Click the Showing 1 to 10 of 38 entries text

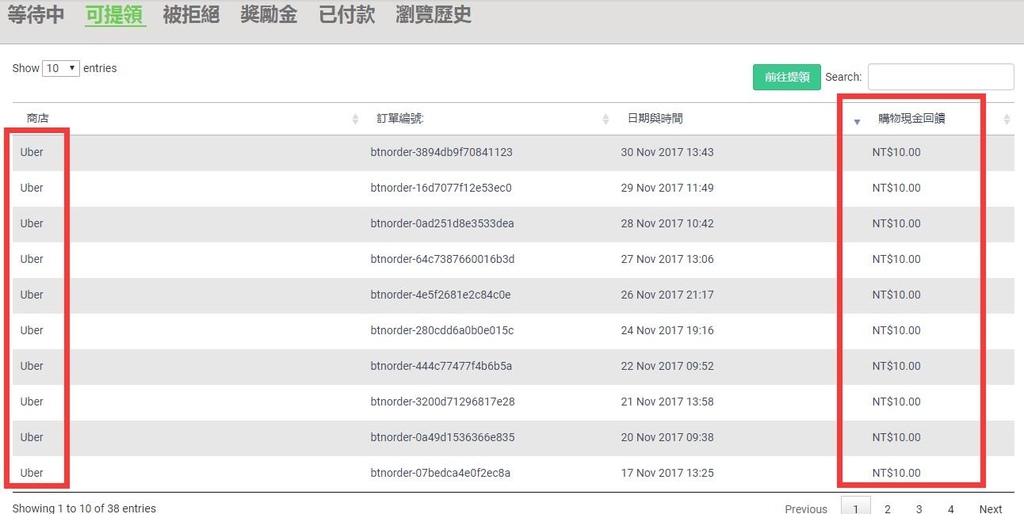click(84, 508)
